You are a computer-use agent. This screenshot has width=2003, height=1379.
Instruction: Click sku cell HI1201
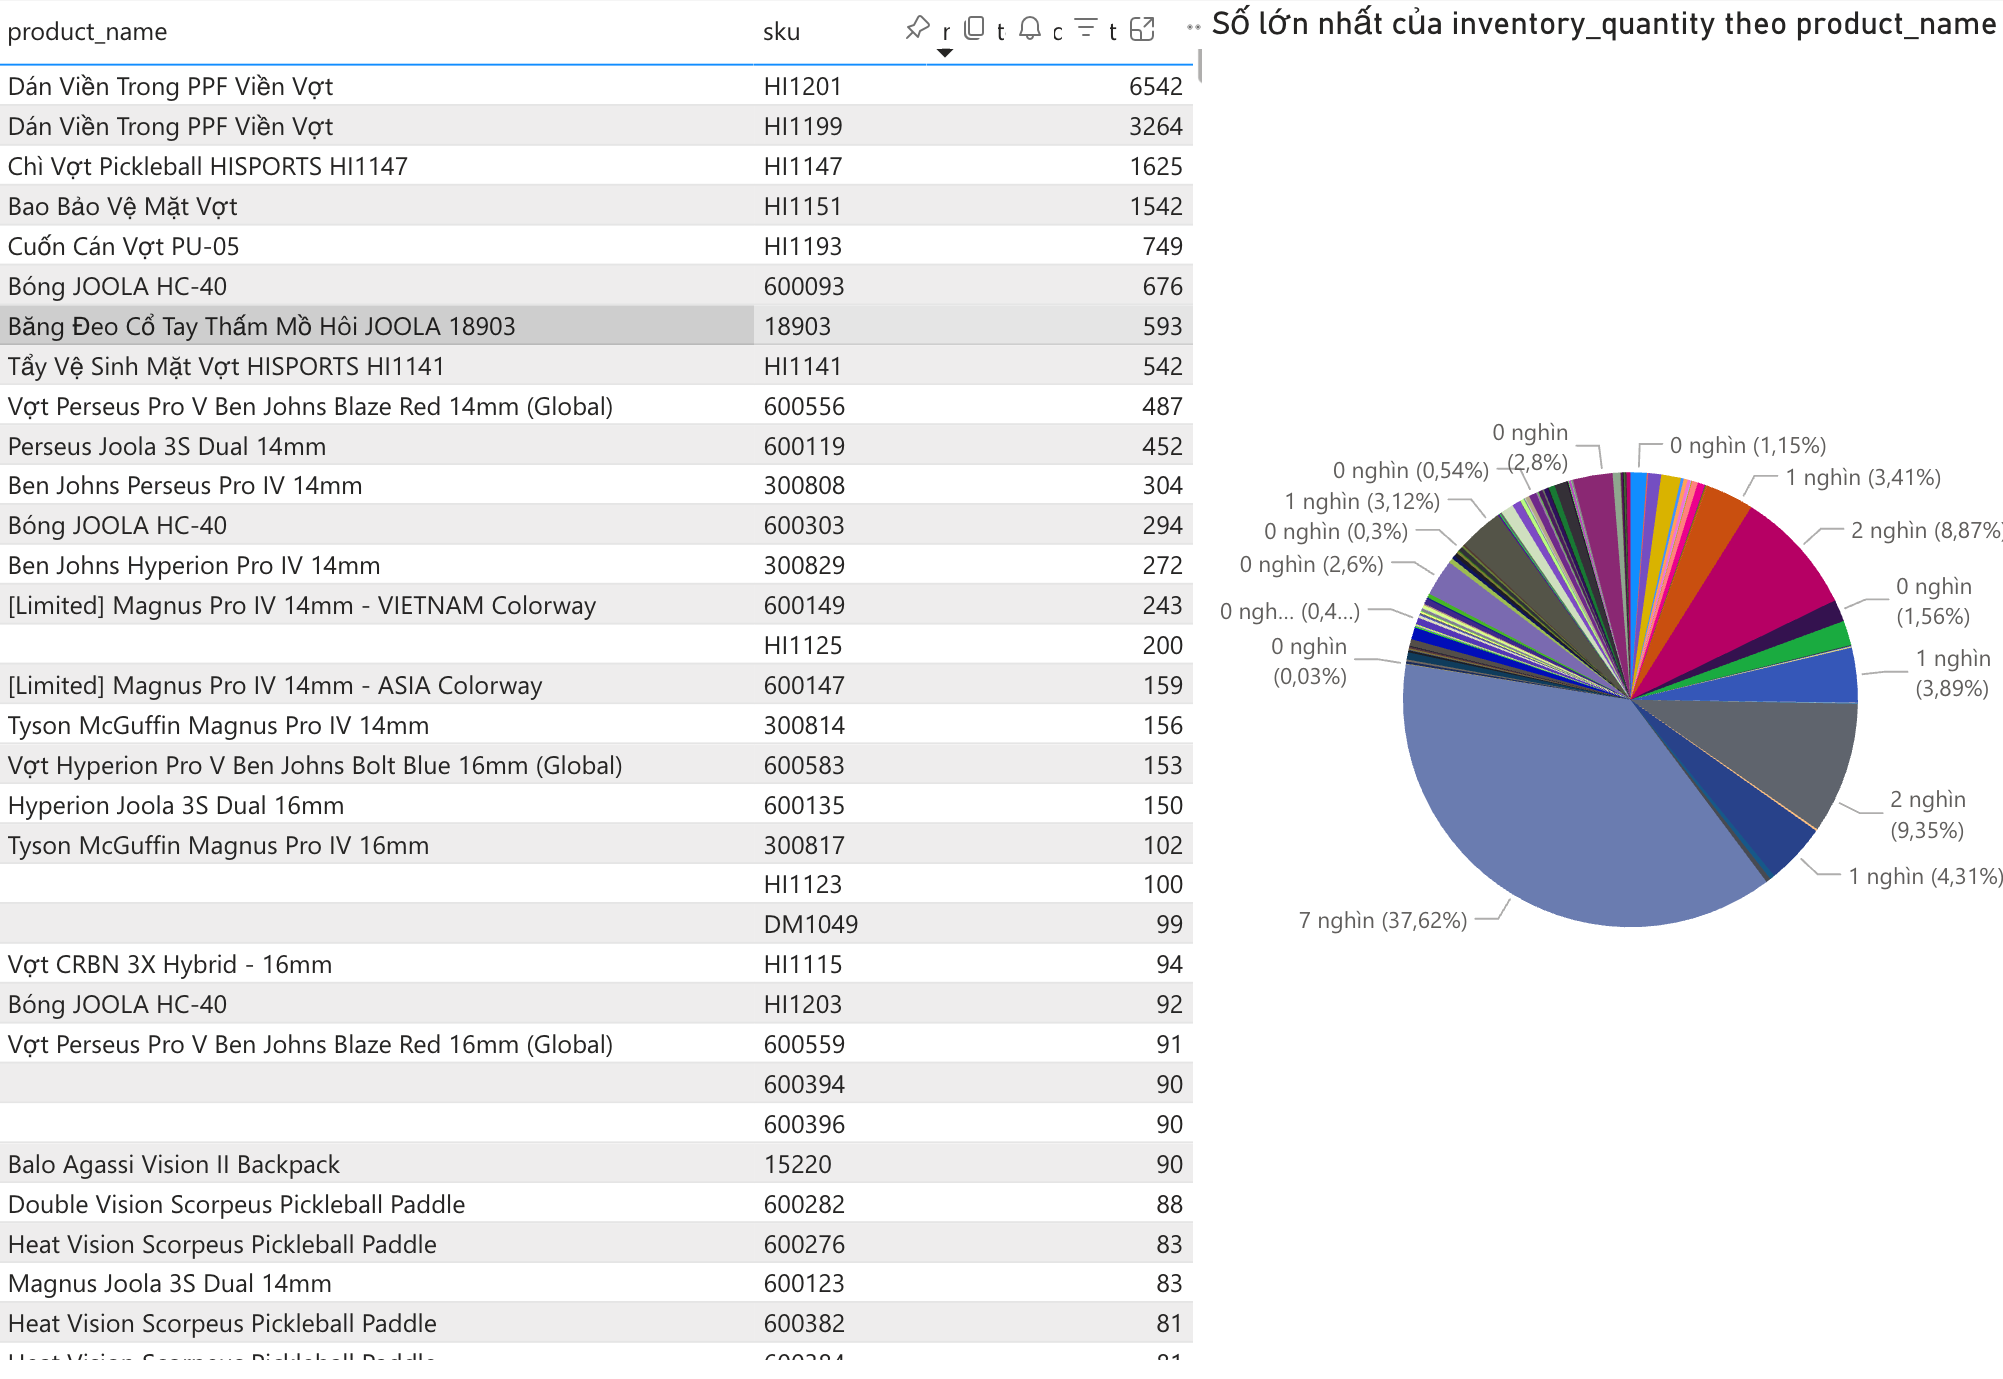point(802,87)
